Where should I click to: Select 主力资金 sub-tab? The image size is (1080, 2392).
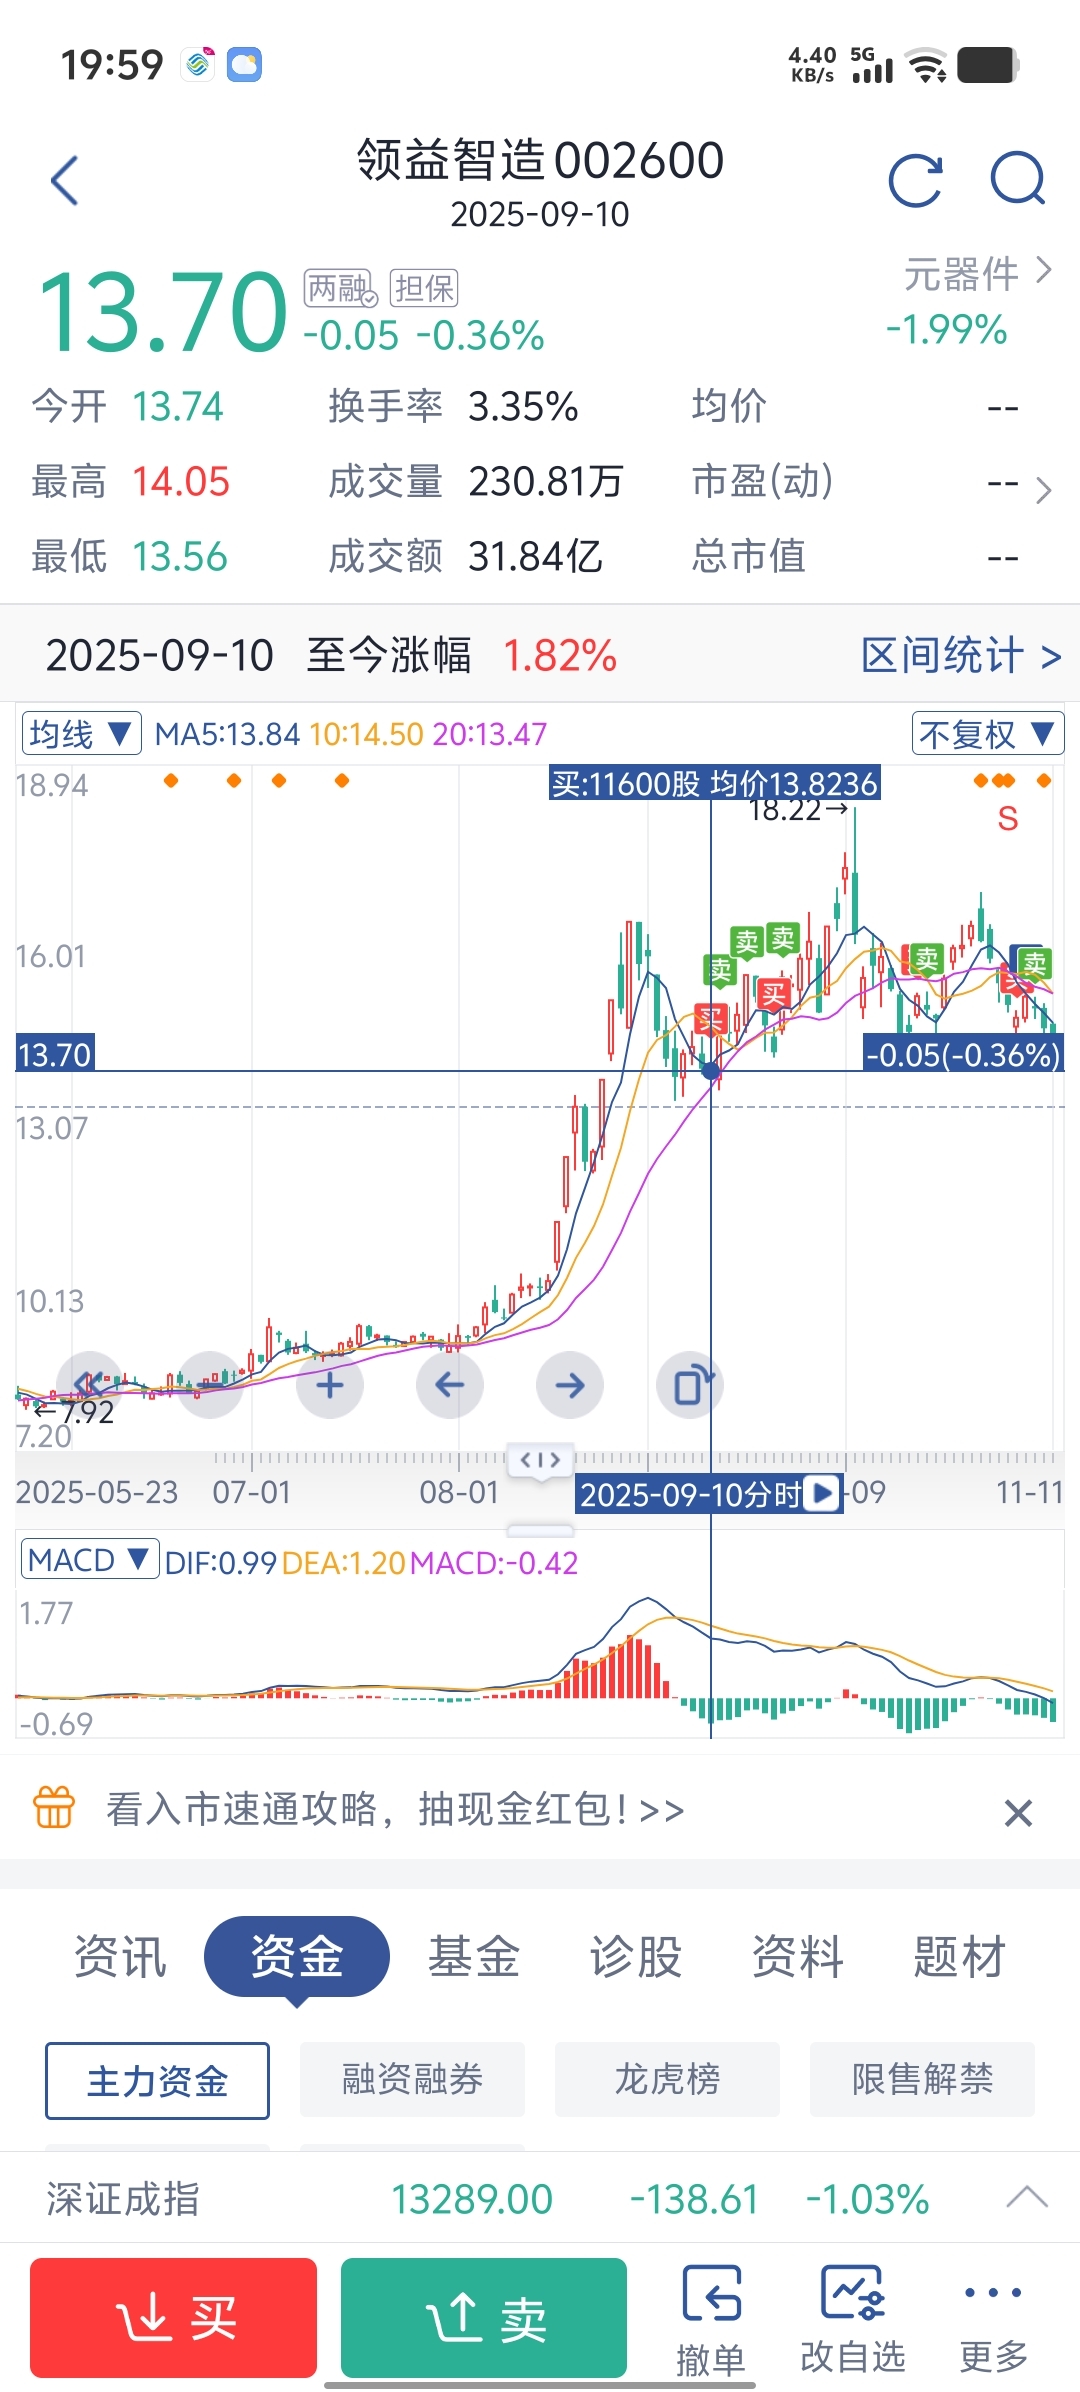click(x=157, y=2080)
